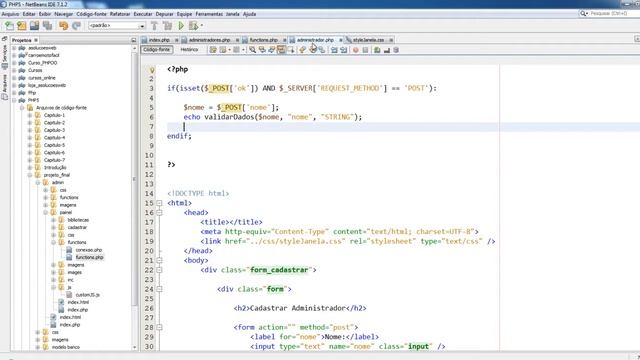Collapse the form fold at line 28
640x360 pixels.
(x=159, y=327)
